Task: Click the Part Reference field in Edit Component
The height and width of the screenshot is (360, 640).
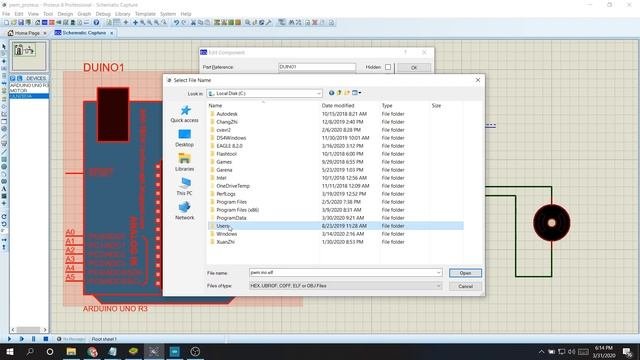Action: (317, 67)
